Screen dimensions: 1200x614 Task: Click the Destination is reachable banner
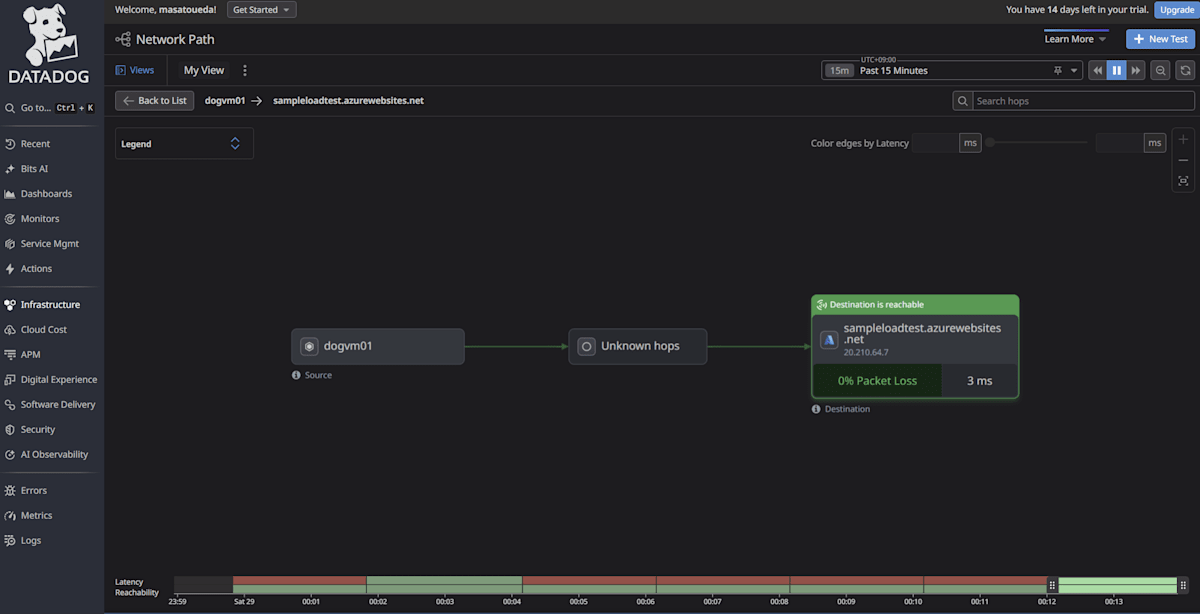[x=915, y=305]
